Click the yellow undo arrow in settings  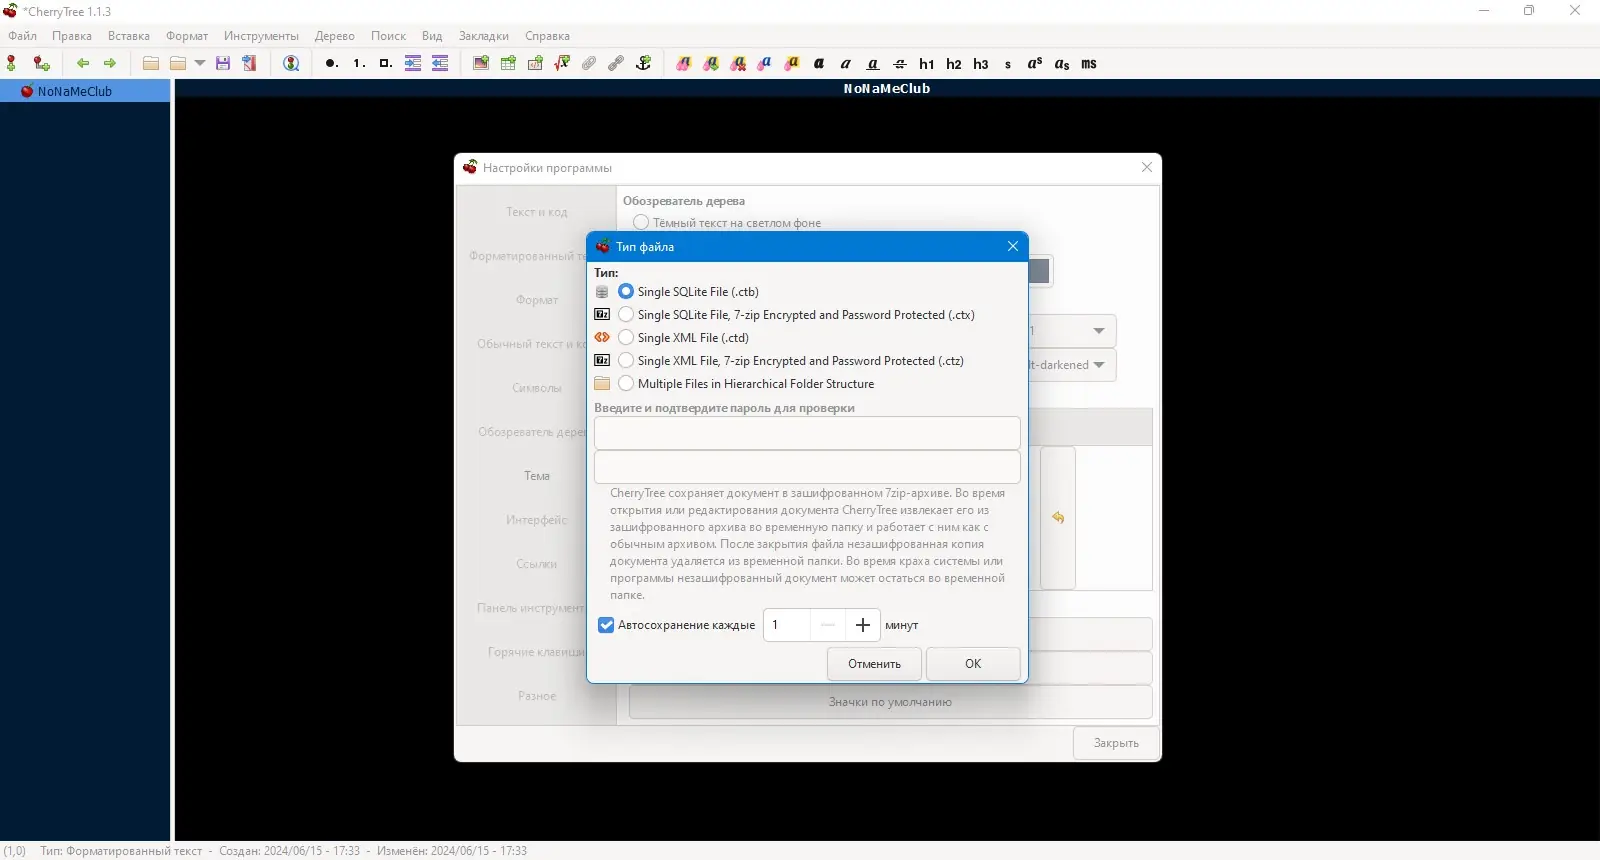(1058, 518)
